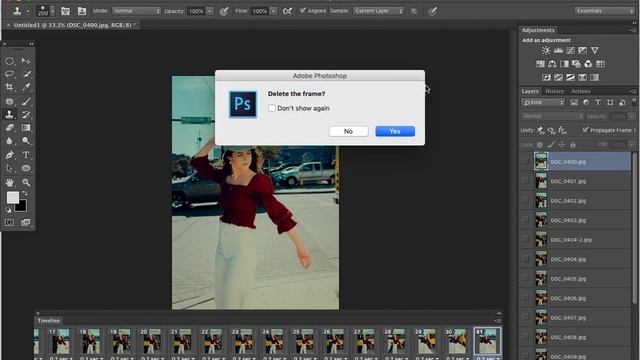640x360 pixels.
Task: Select the Timeline panel tab
Action: (x=49, y=320)
